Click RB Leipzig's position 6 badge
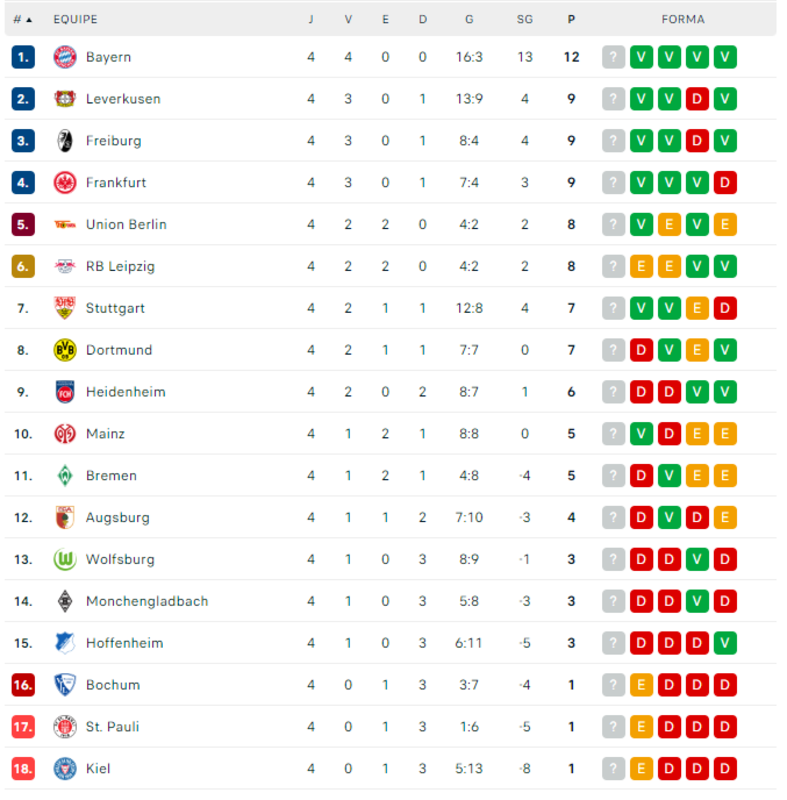The height and width of the screenshot is (800, 787). pyautogui.click(x=23, y=266)
